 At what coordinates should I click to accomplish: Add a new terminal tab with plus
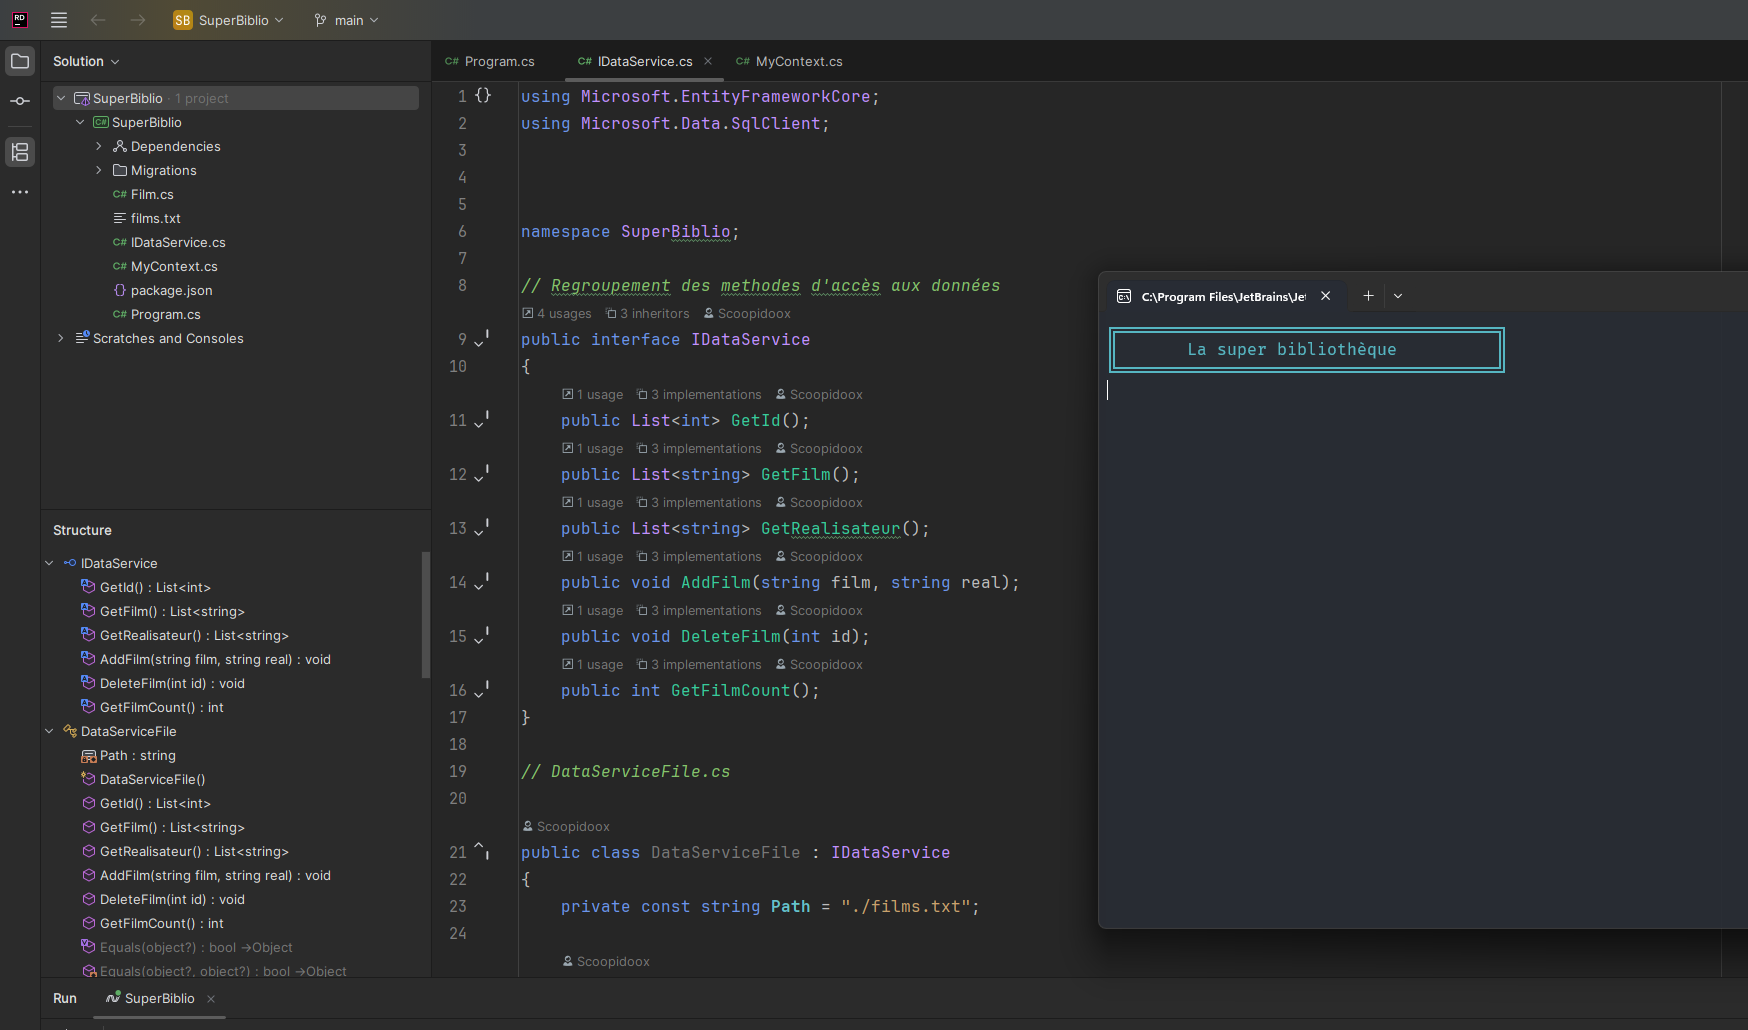tap(1368, 296)
